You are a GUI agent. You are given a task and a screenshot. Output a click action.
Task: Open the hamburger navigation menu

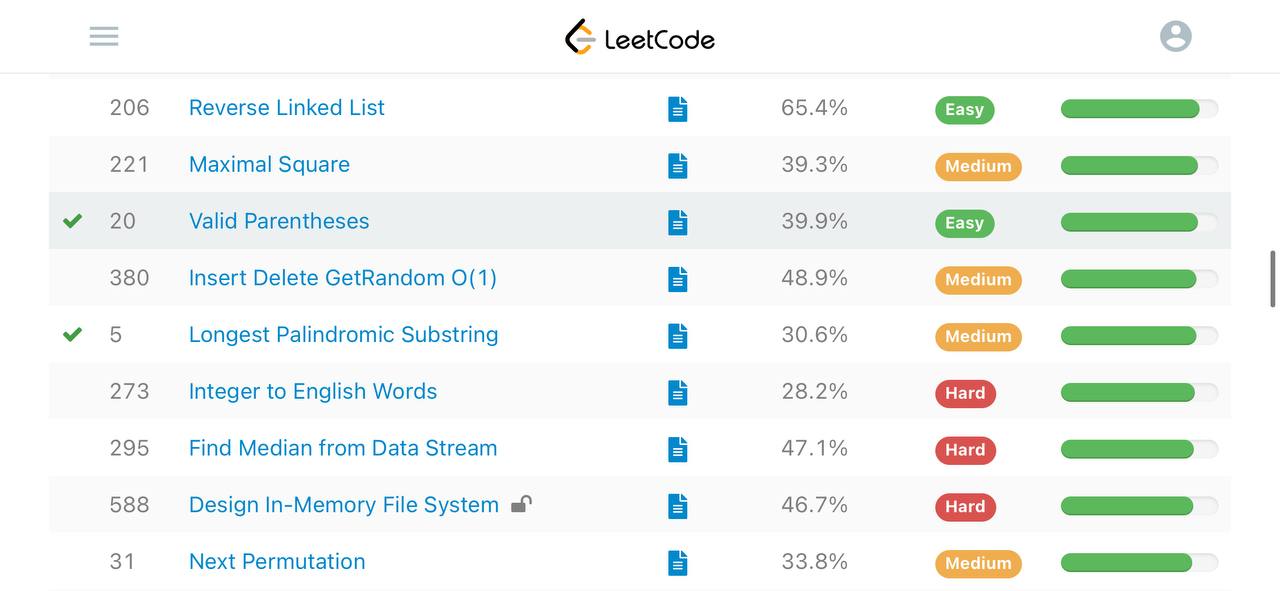tap(104, 37)
